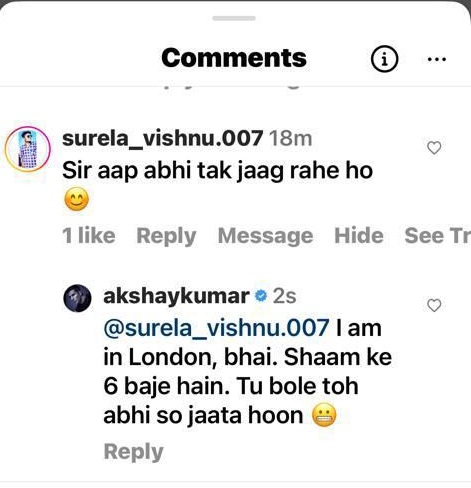Open akshaykumar's profile avatar
The height and width of the screenshot is (488, 471).
click(x=77, y=298)
